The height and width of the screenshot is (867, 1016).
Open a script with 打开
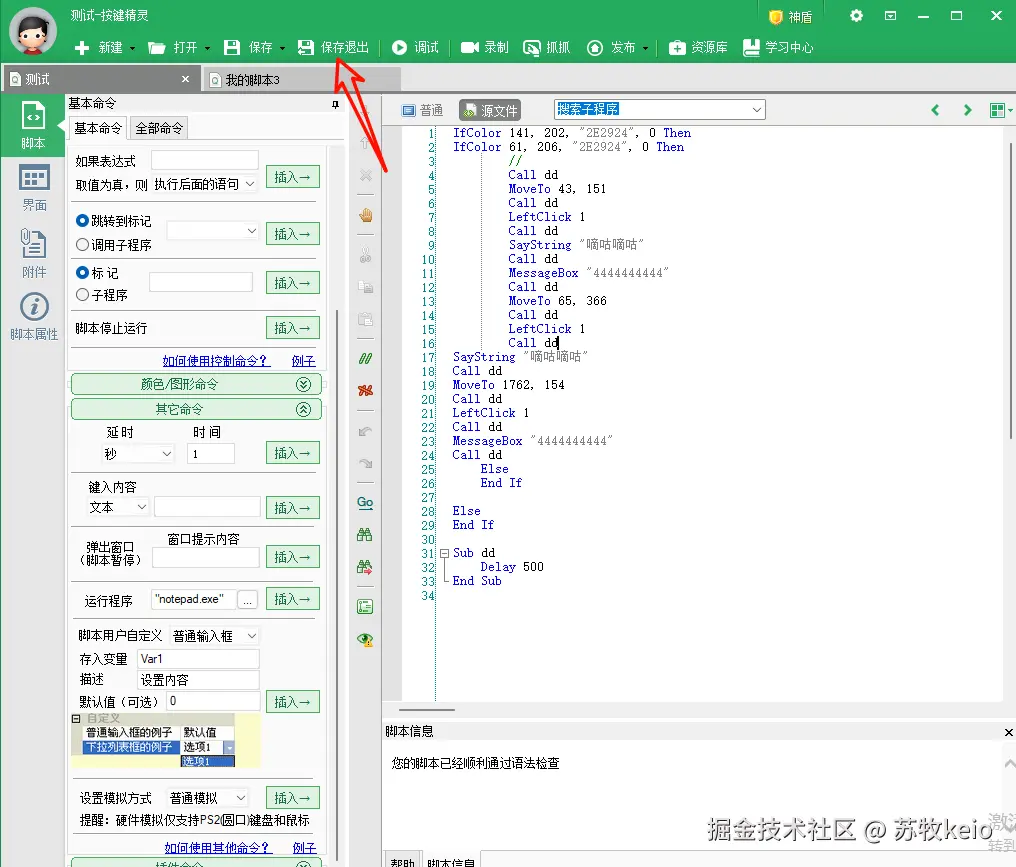pyautogui.click(x=172, y=48)
